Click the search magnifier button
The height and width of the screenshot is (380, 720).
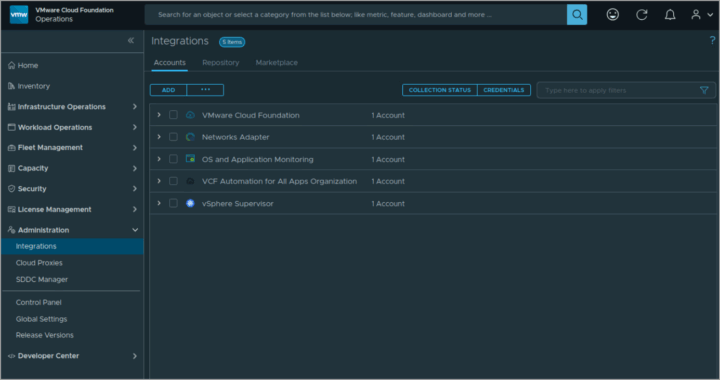(577, 15)
